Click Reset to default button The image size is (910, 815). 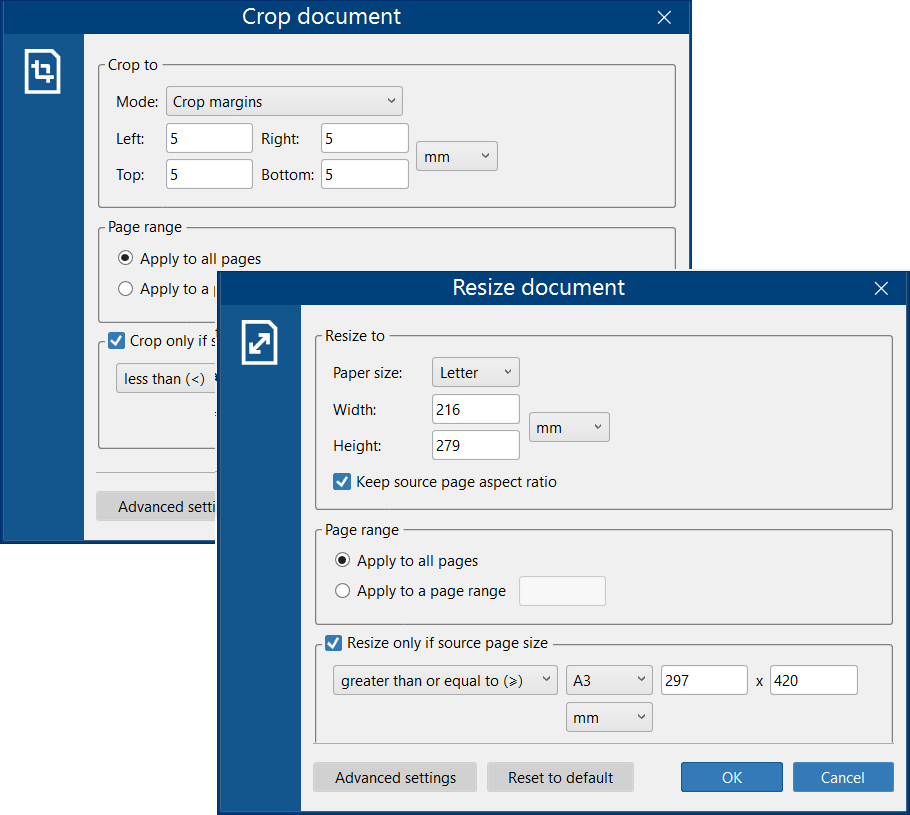(560, 777)
